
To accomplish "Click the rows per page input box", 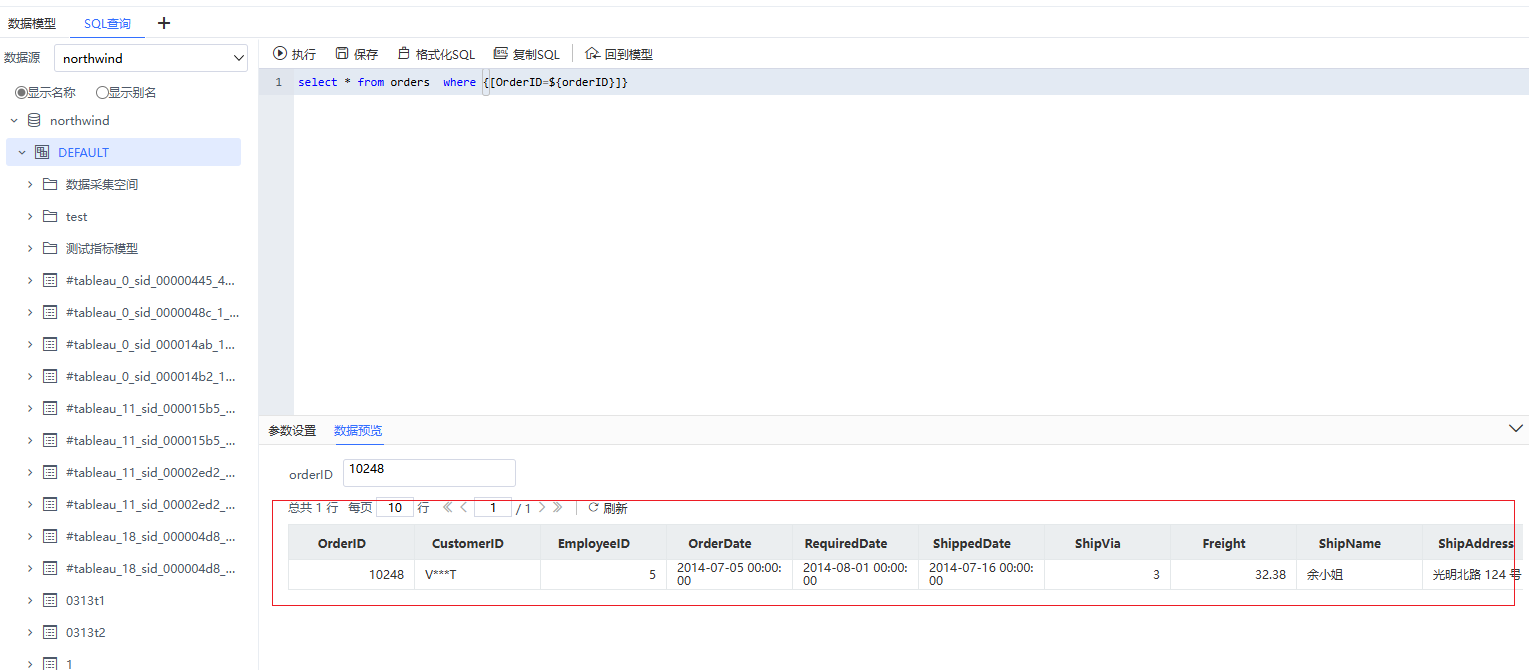I will point(395,508).
